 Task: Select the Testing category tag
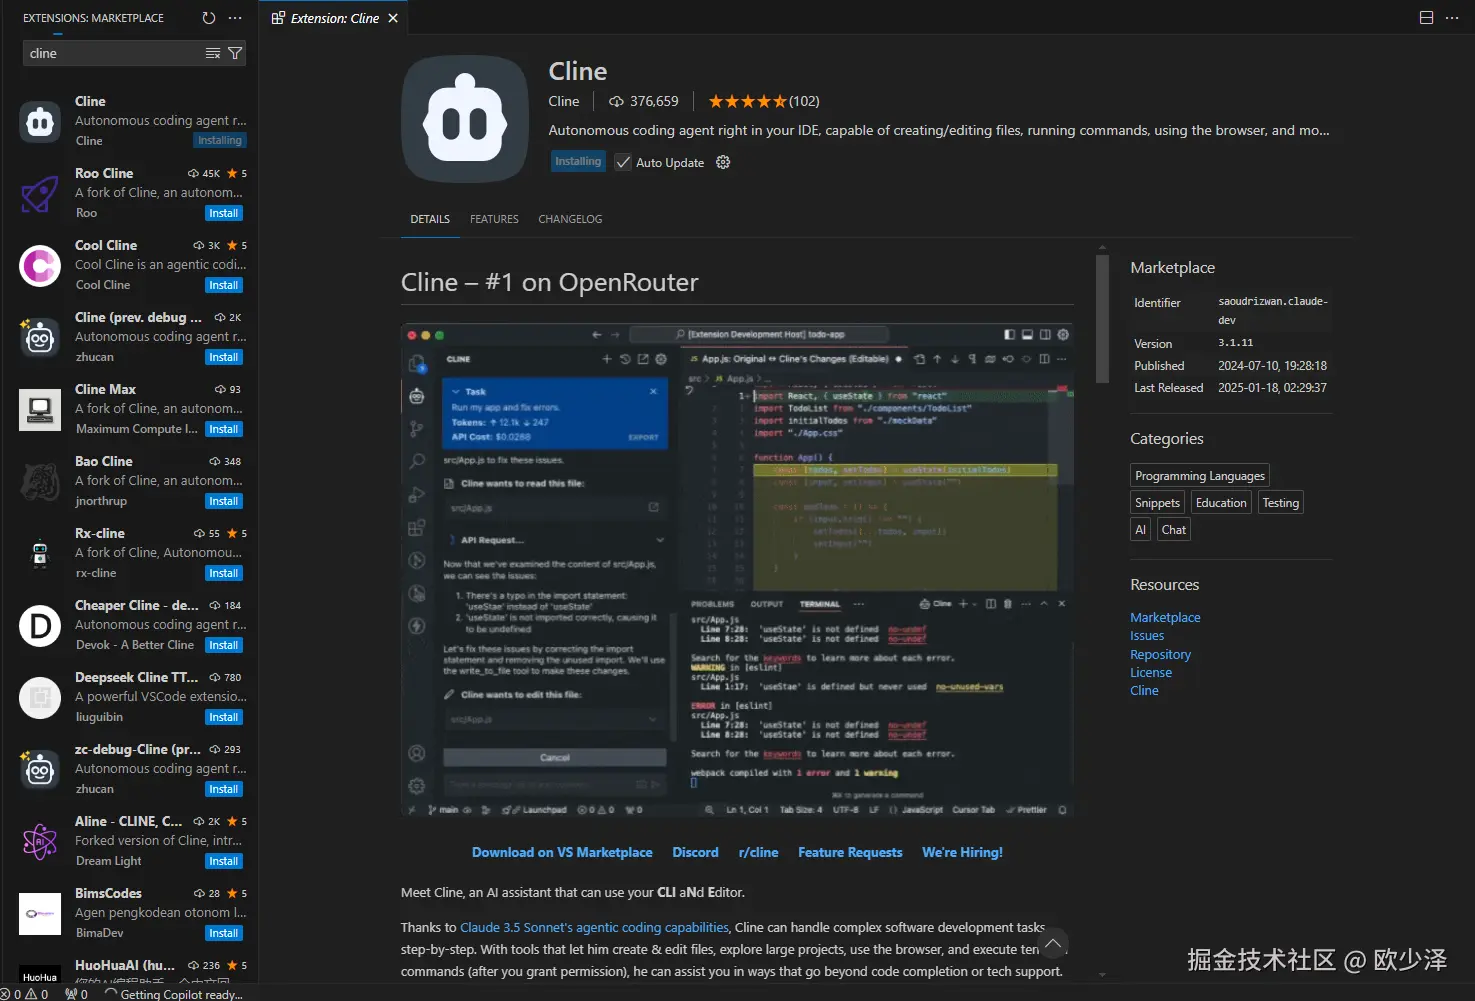[x=1280, y=503]
